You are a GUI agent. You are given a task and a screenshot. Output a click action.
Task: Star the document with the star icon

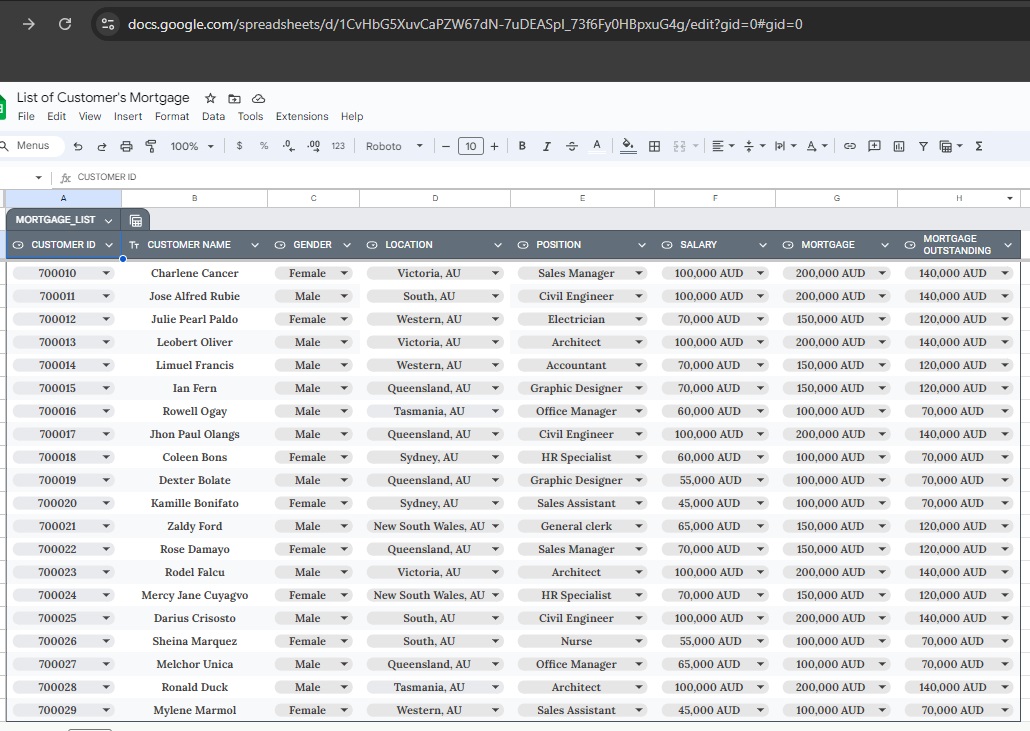click(210, 98)
